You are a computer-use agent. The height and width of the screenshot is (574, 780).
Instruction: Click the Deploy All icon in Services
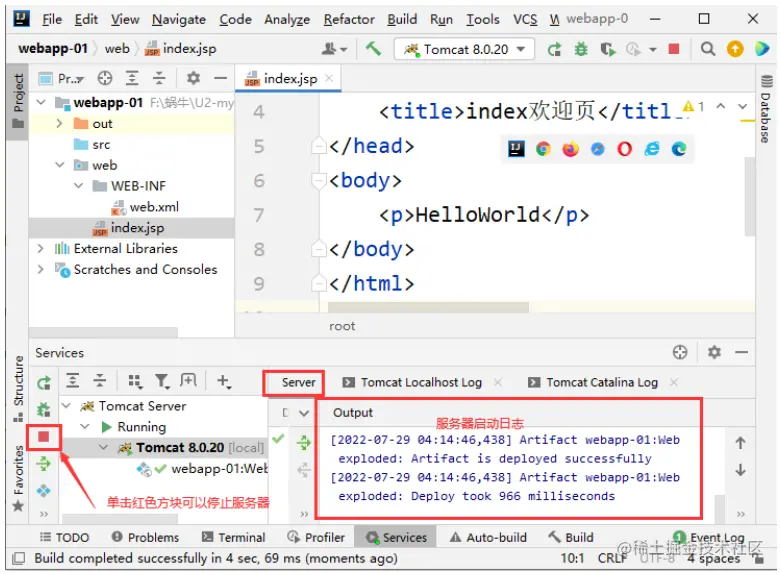pyautogui.click(x=44, y=464)
